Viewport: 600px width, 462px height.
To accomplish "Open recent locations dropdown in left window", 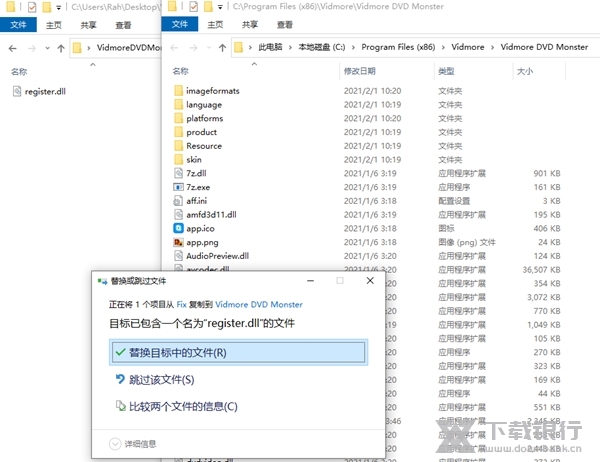I will coord(47,48).
